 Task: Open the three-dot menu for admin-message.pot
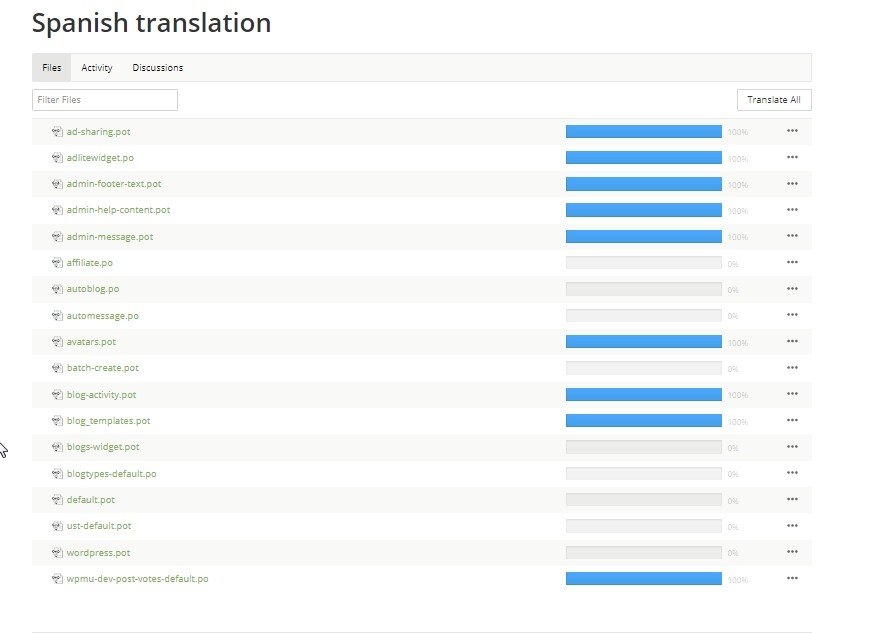(x=792, y=236)
